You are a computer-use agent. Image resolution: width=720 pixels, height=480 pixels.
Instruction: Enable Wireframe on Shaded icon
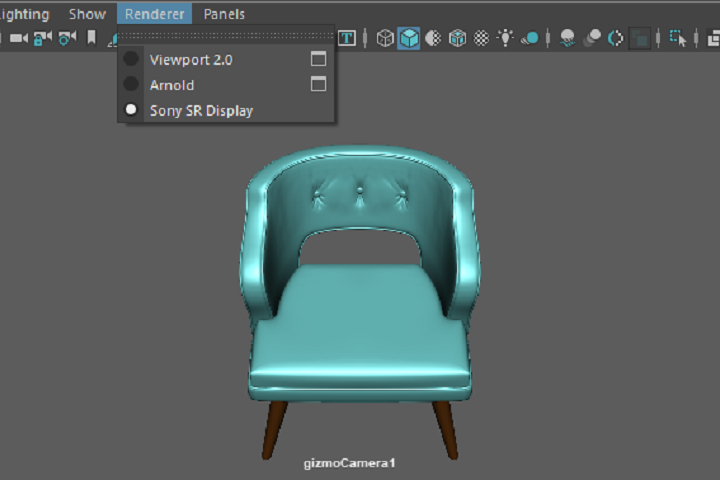point(457,38)
